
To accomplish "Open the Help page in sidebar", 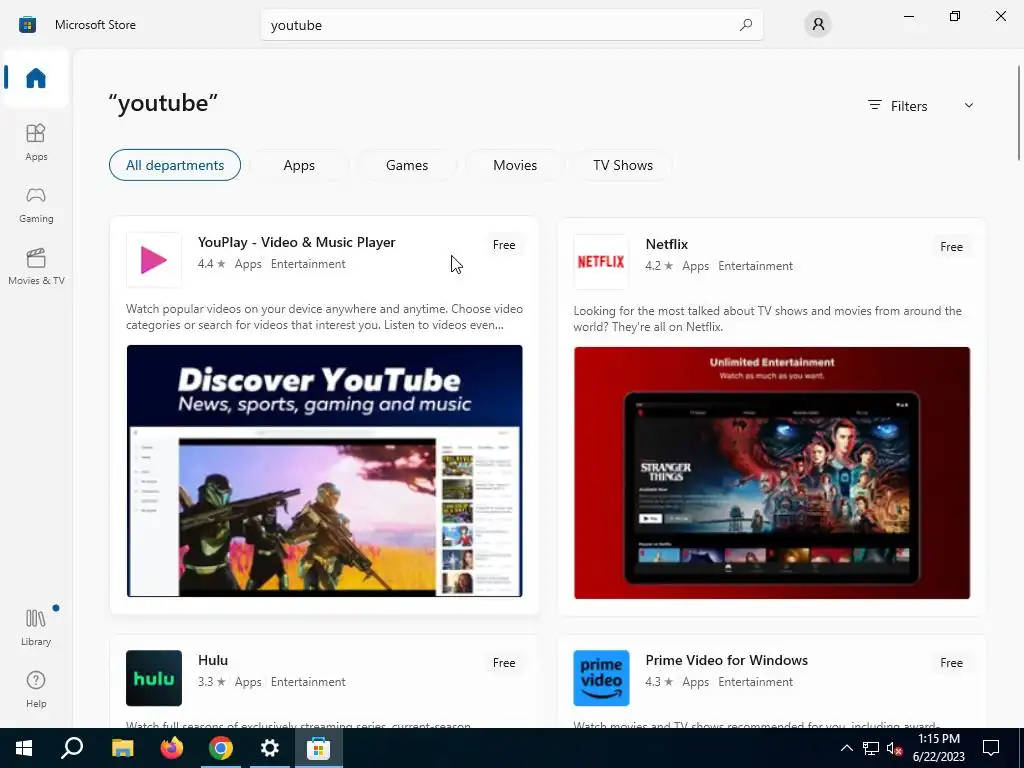I will click(36, 689).
